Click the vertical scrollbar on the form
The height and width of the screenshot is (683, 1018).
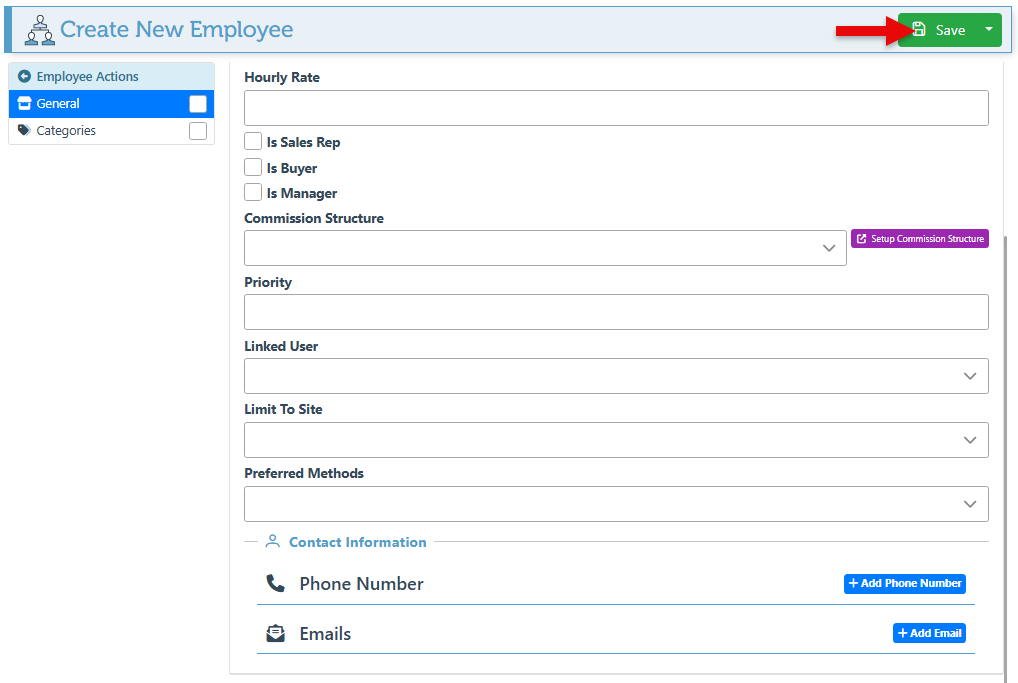[1005, 450]
